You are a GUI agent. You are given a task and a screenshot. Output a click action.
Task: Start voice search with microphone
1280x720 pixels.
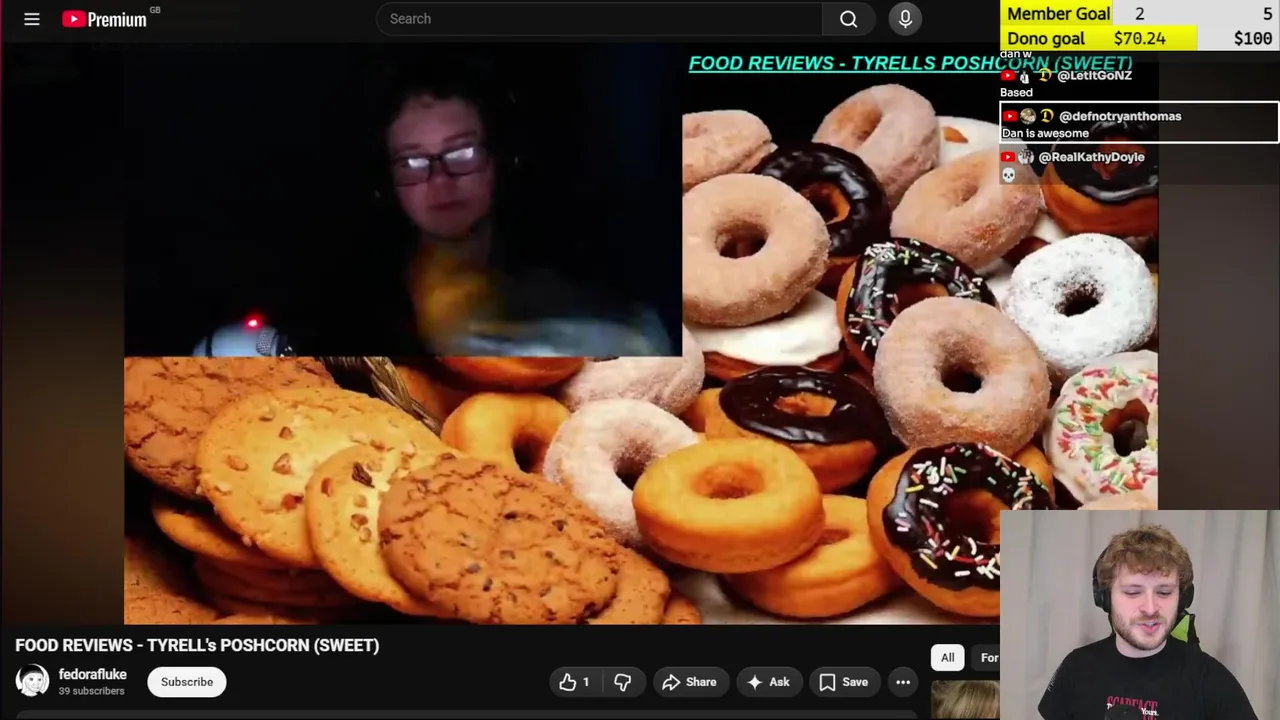[905, 19]
